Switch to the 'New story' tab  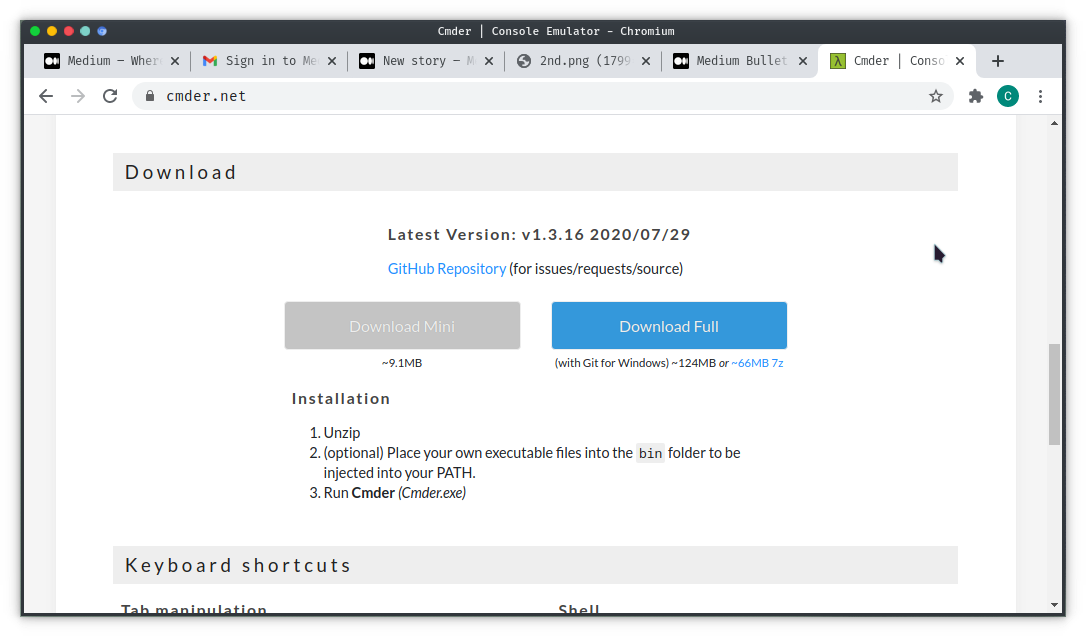425,61
